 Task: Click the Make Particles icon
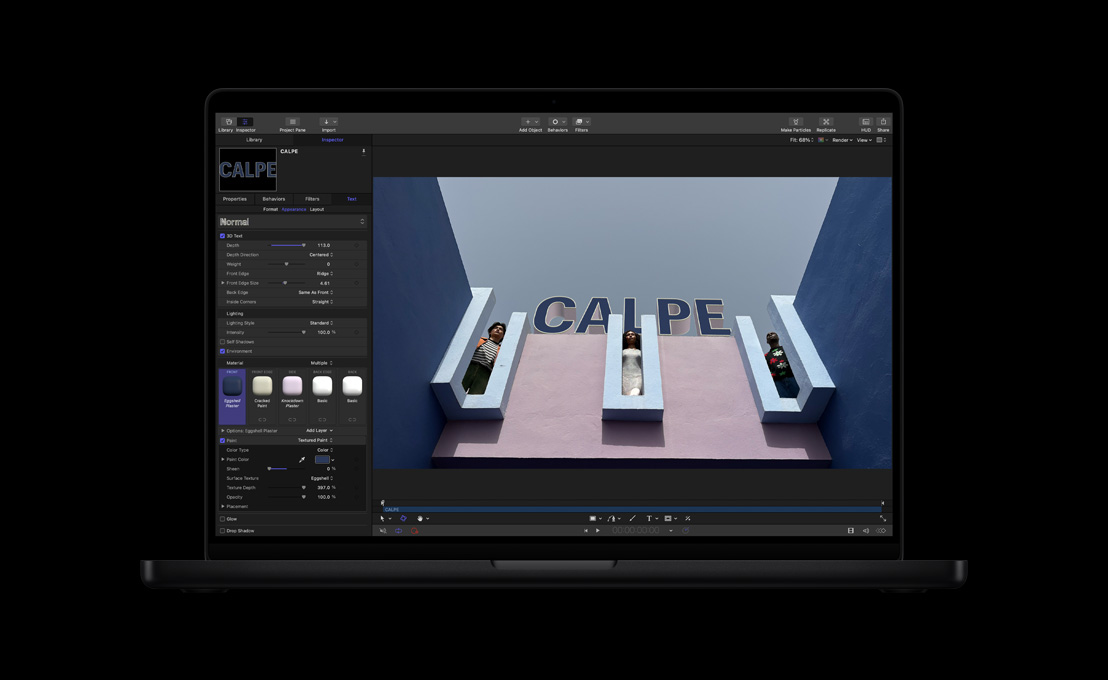coord(795,119)
